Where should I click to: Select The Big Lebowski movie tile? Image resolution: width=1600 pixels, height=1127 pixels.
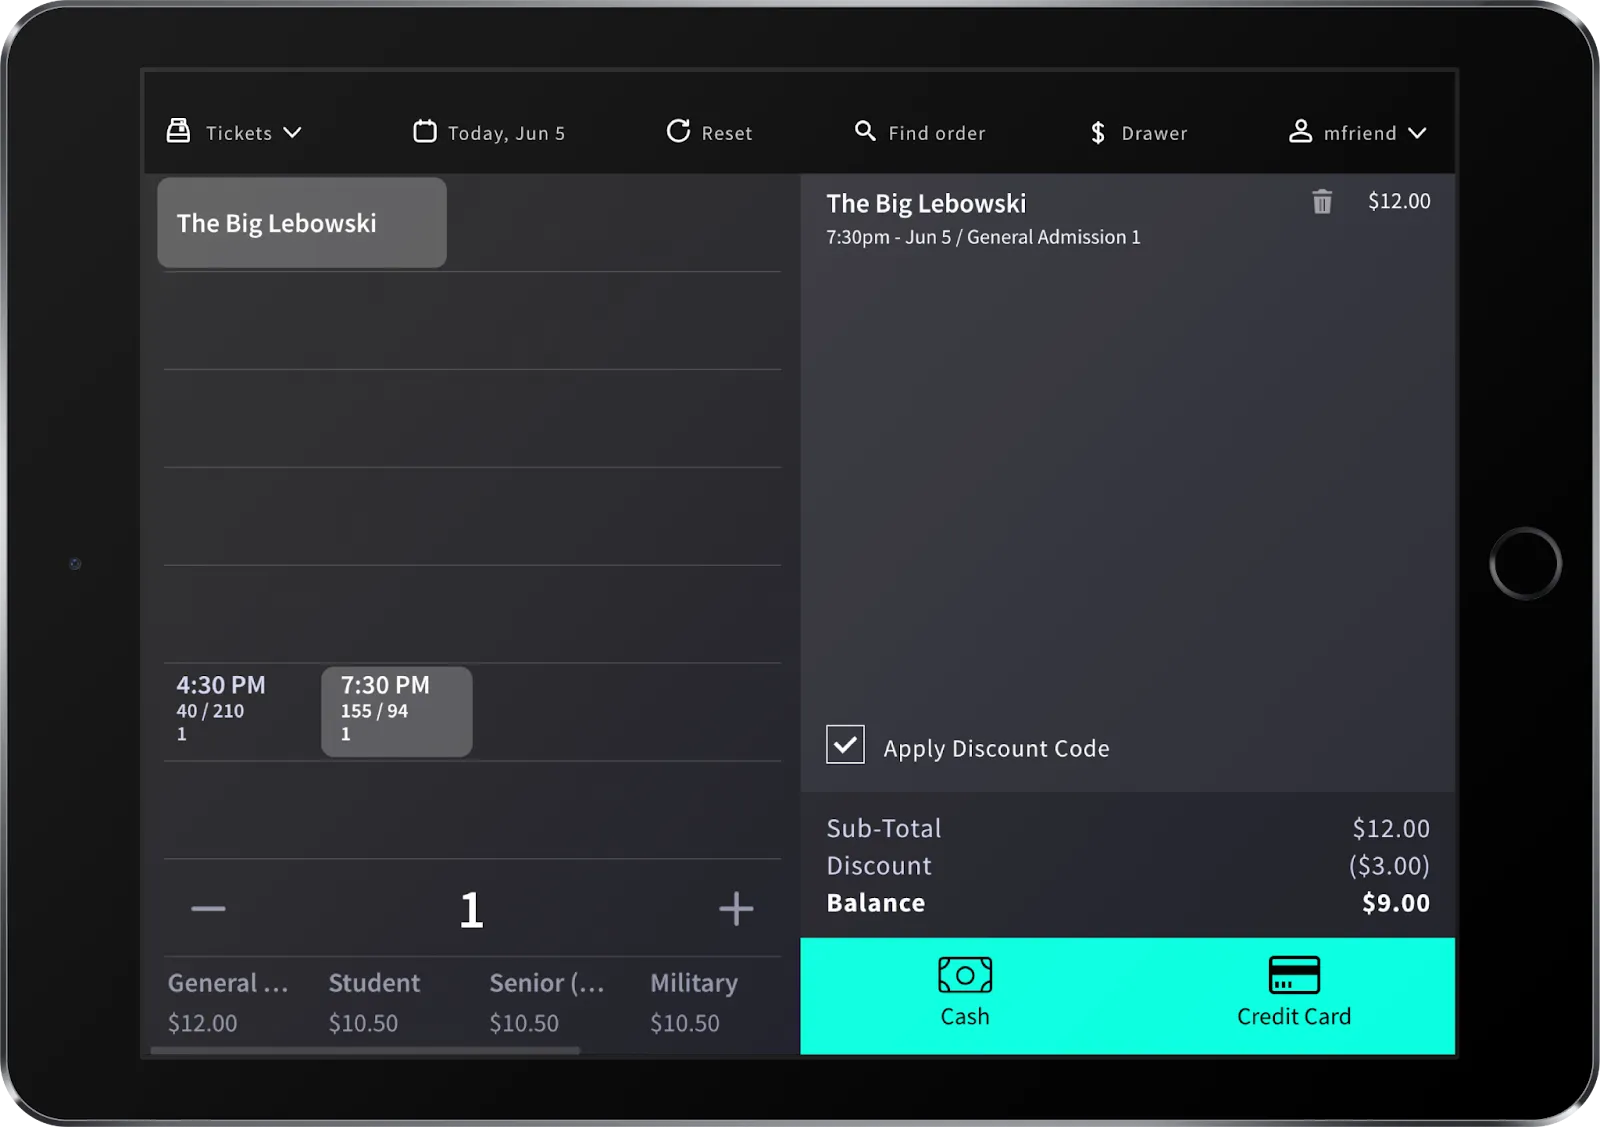302,223
